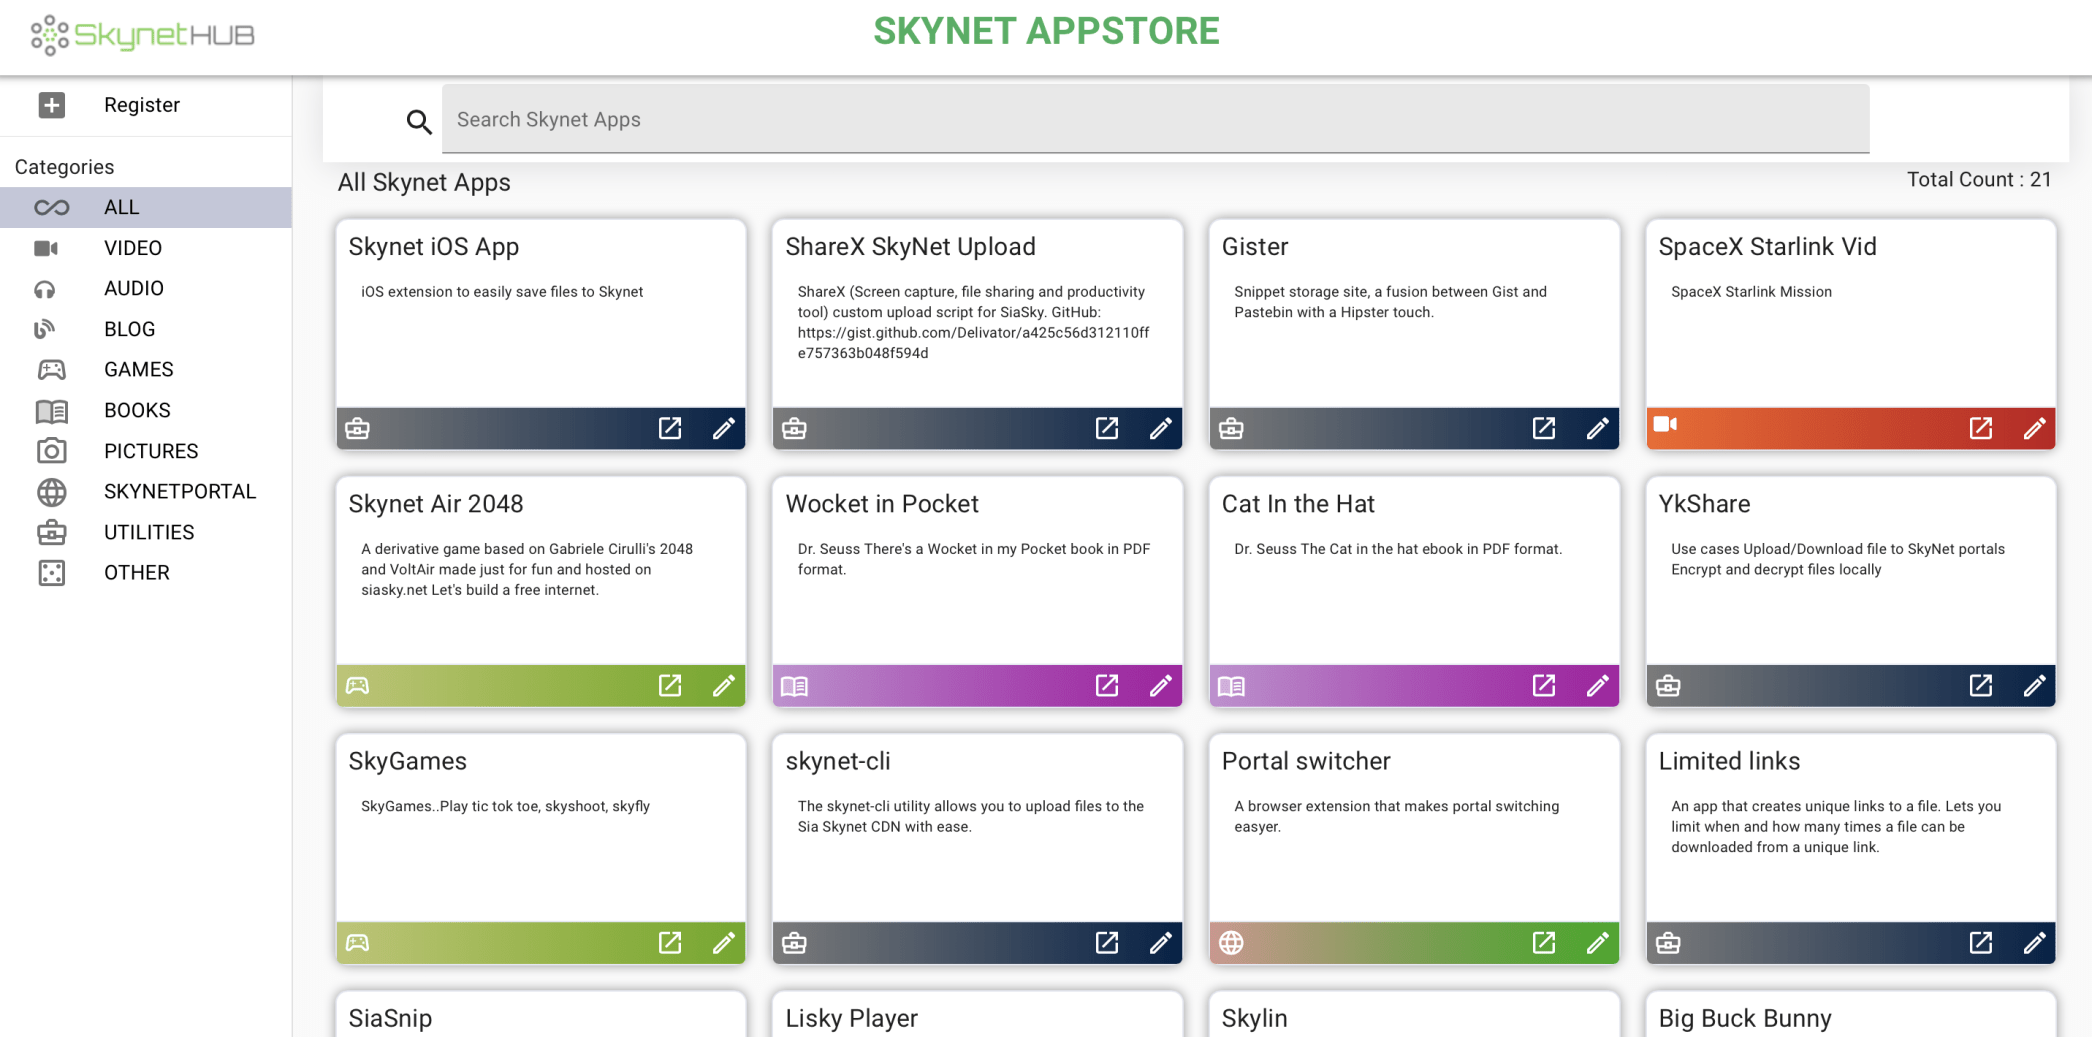Open Wocket in Pocket in new window
This screenshot has height=1037, width=2092.
[x=1106, y=686]
